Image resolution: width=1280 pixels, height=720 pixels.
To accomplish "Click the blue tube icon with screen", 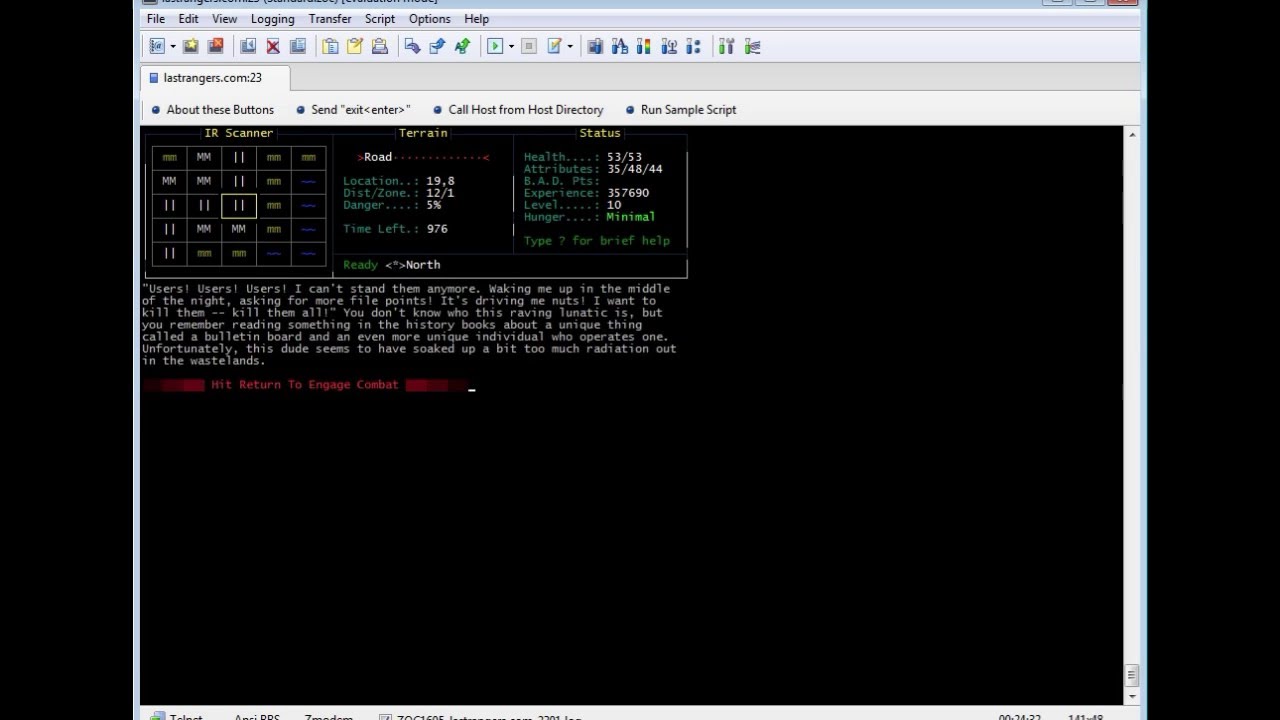I will coord(595,46).
